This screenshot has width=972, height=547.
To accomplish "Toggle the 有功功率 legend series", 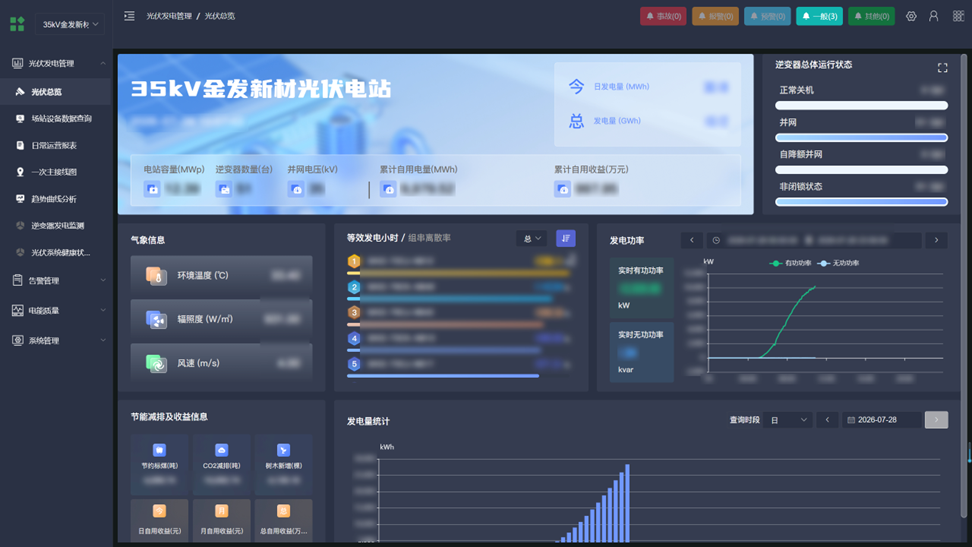I will (790, 263).
